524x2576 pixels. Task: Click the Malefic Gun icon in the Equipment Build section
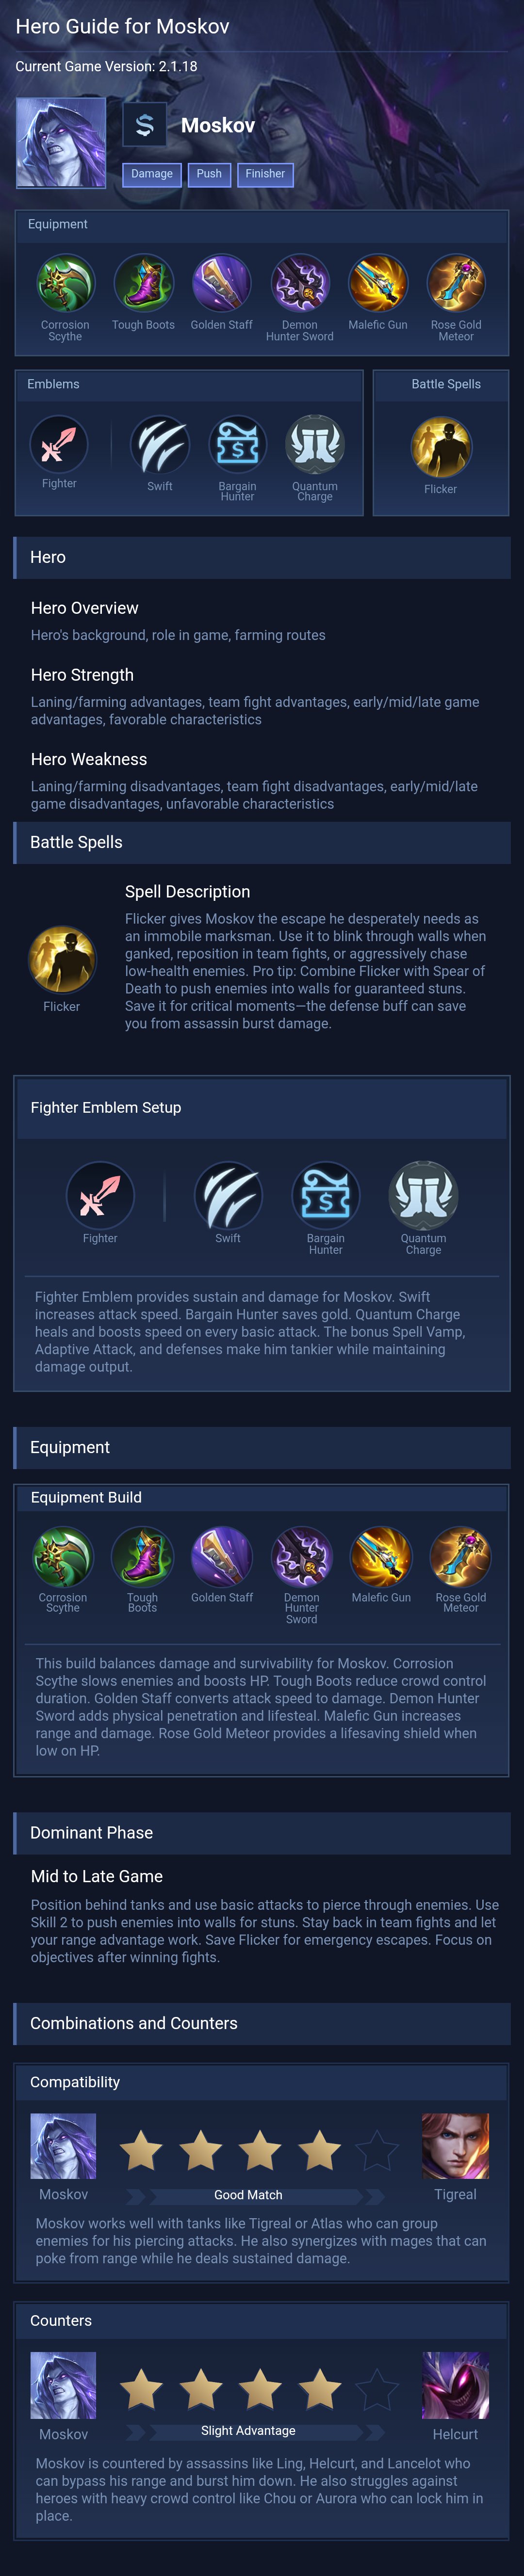381,1557
